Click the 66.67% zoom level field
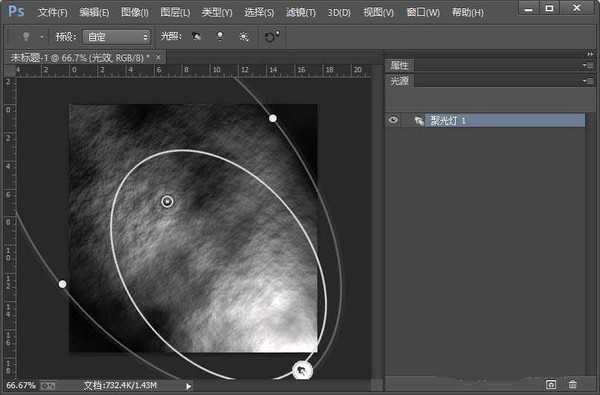 click(x=21, y=385)
